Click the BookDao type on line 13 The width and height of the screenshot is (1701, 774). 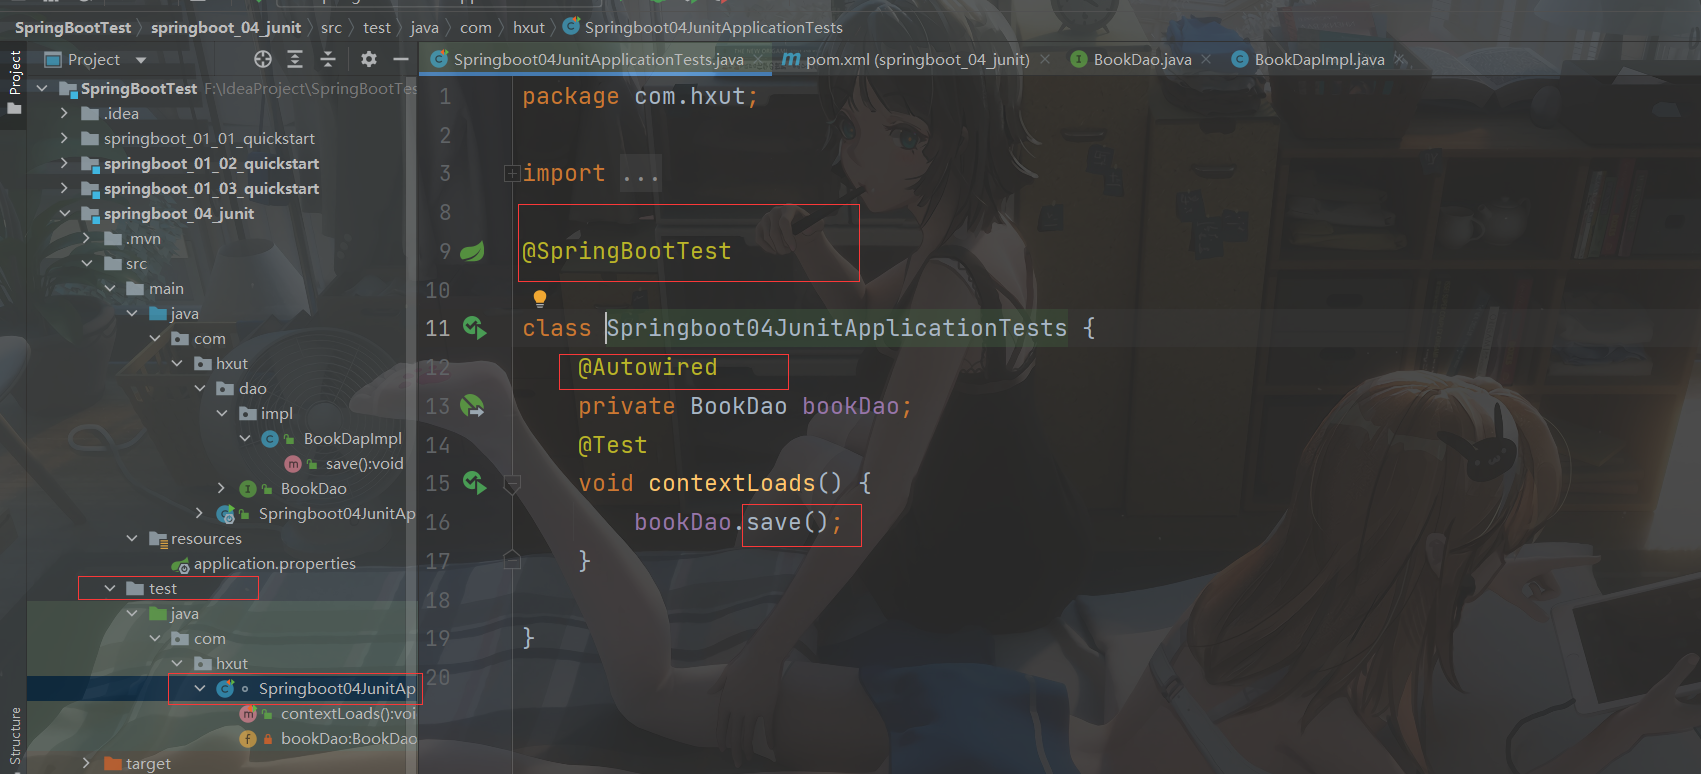click(739, 406)
